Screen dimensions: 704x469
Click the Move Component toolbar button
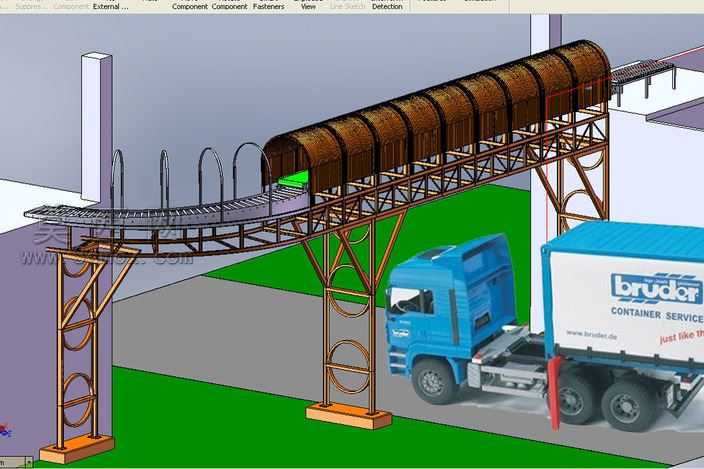click(x=189, y=5)
